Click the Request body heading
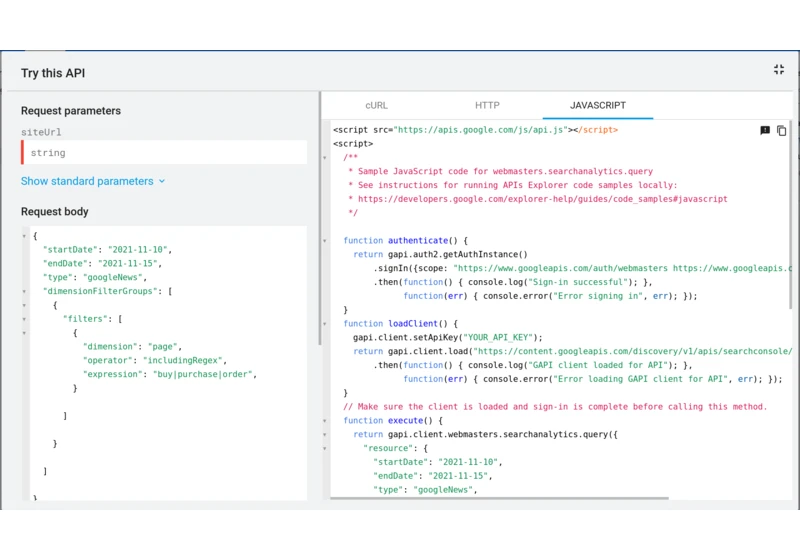 tap(55, 212)
